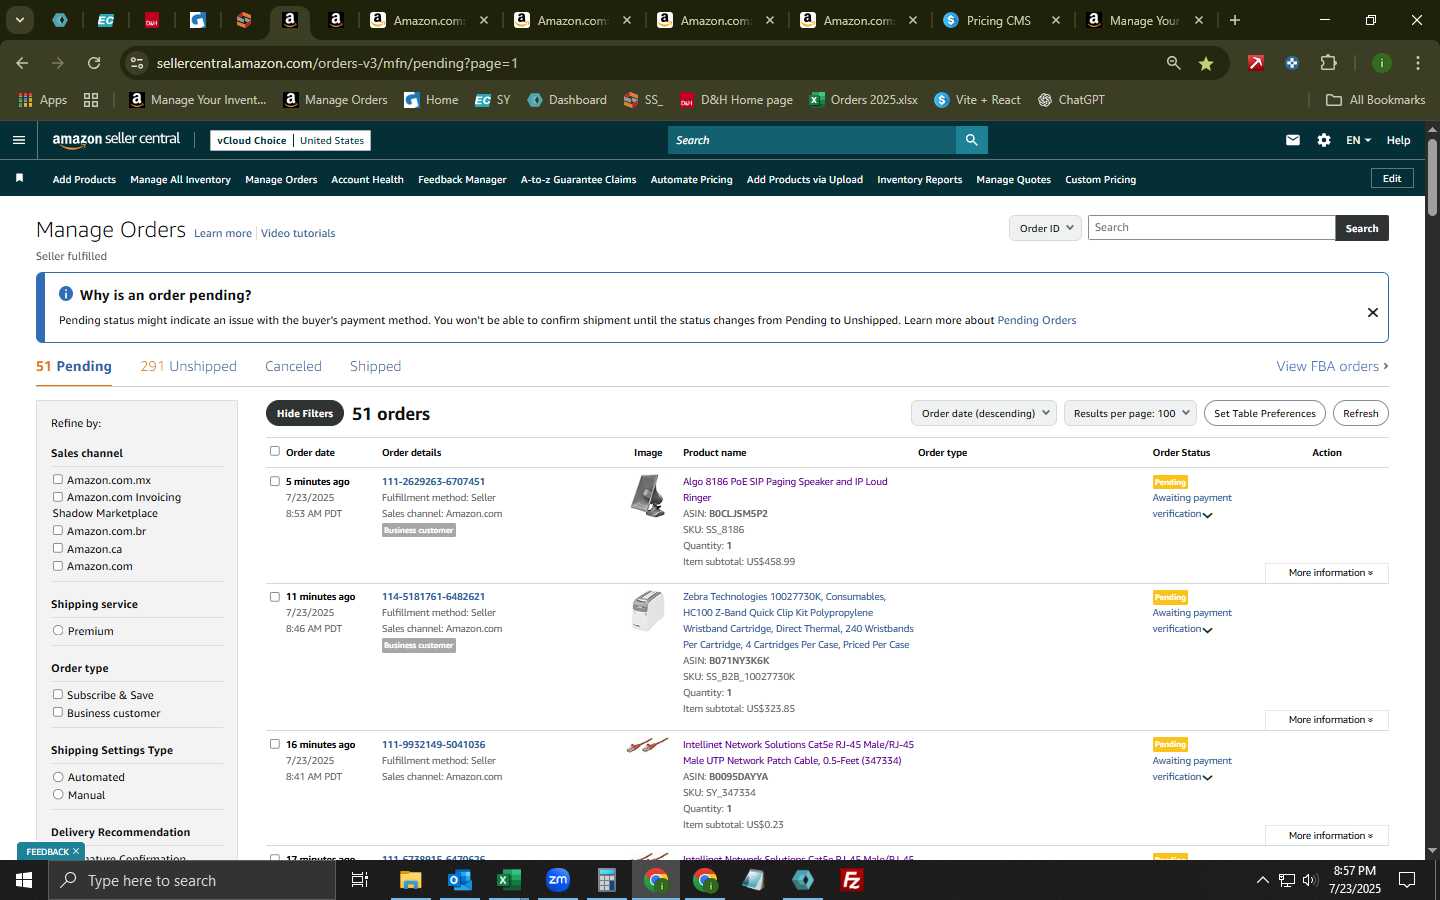Open a new browser tab

point(1235,20)
